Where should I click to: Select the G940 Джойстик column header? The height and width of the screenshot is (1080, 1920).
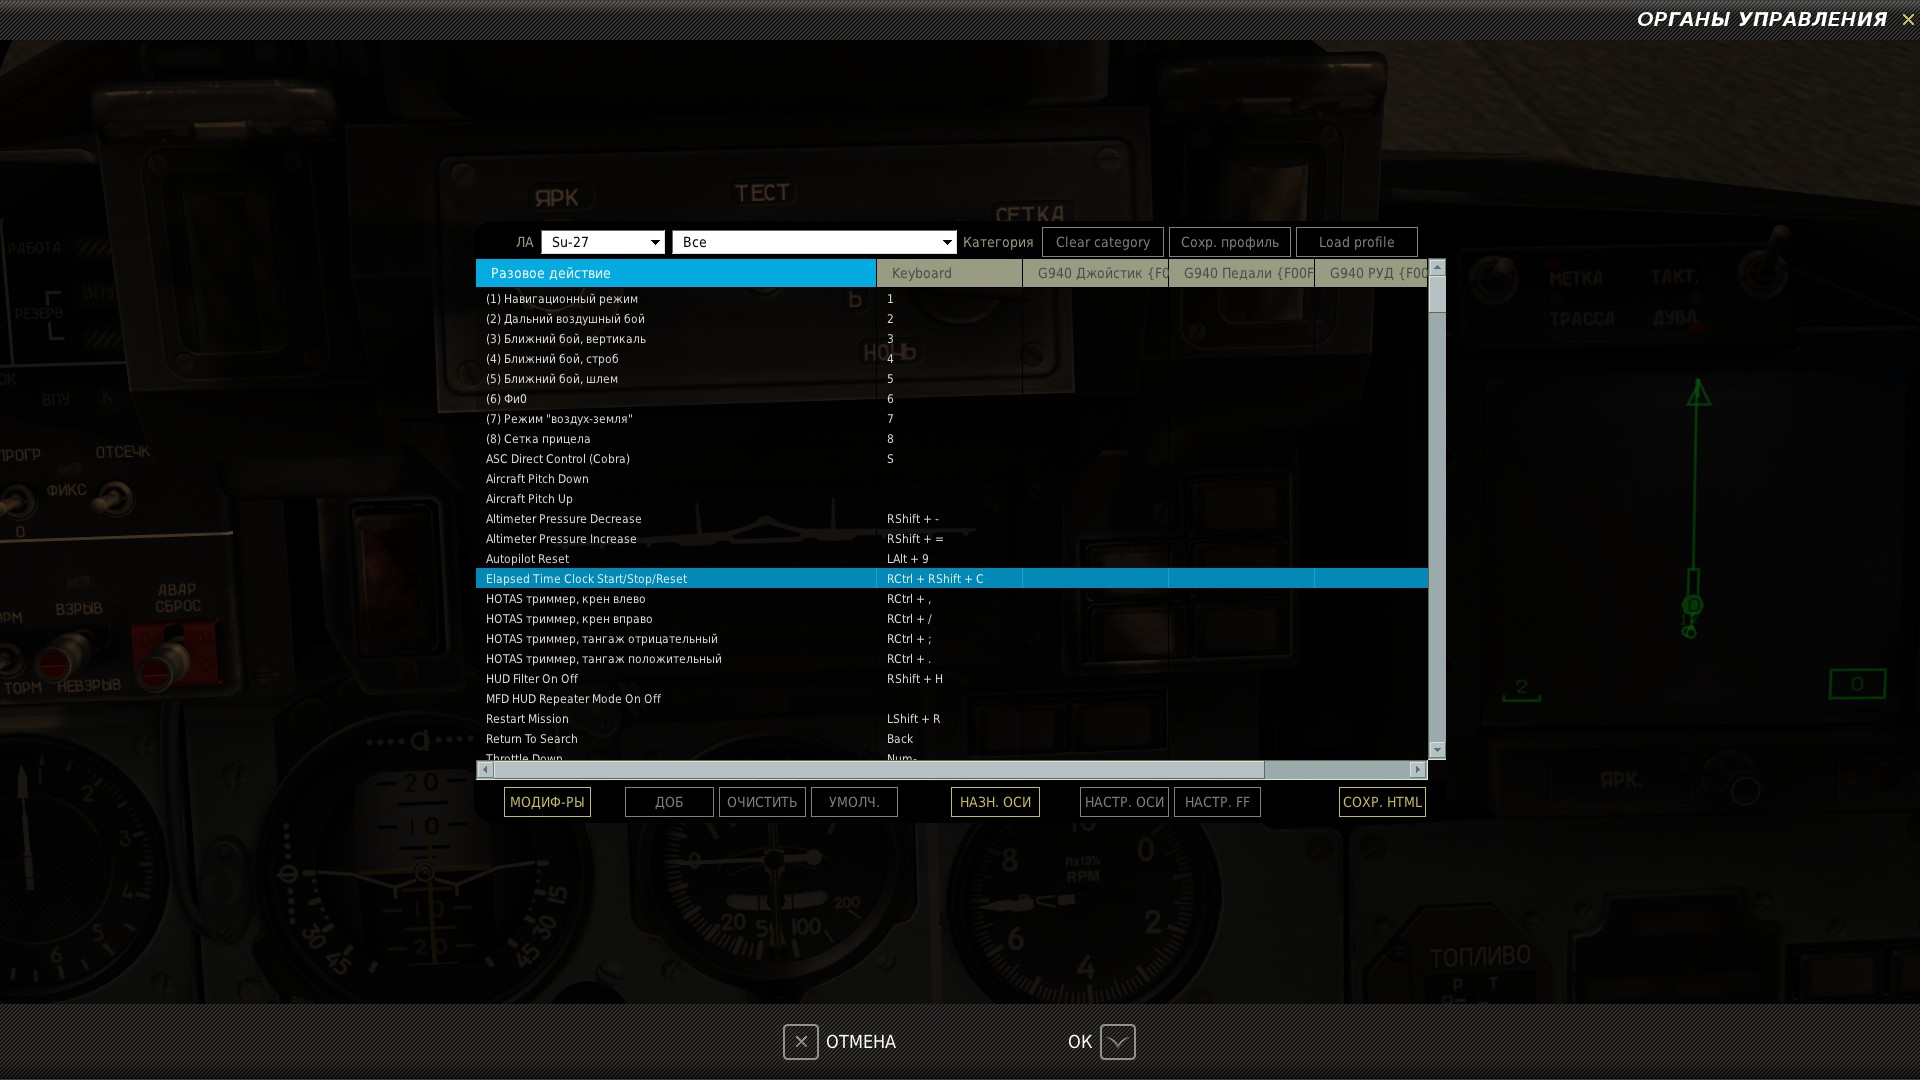click(1095, 273)
